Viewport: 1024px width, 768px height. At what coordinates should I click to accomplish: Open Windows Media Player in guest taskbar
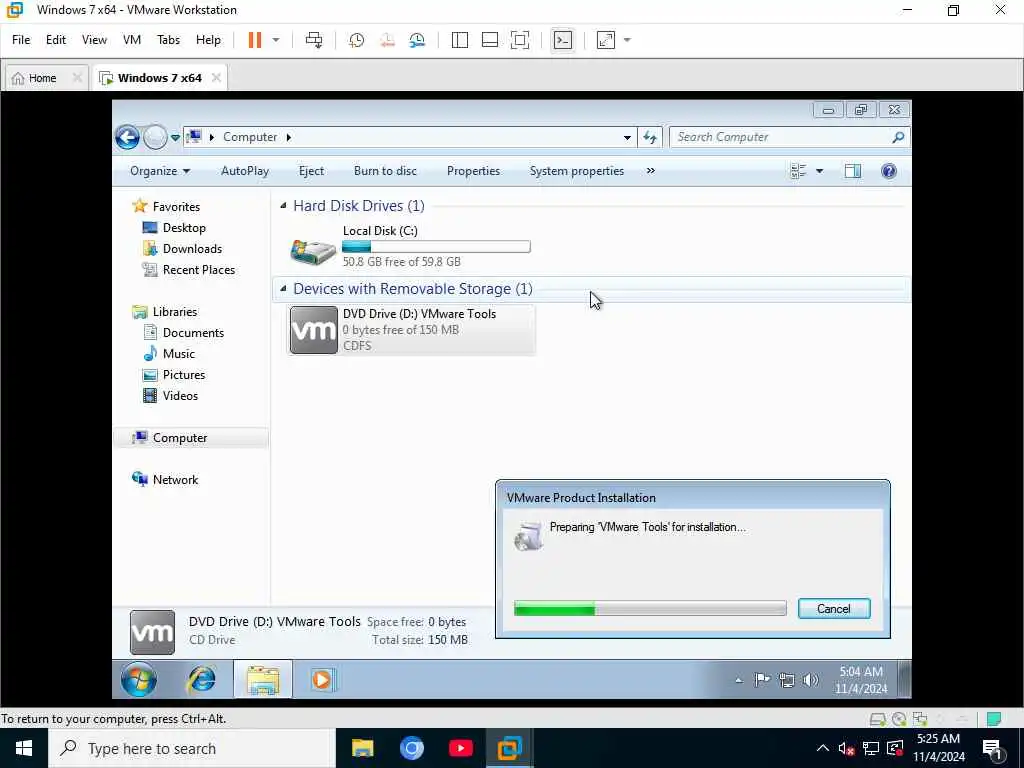(x=323, y=680)
